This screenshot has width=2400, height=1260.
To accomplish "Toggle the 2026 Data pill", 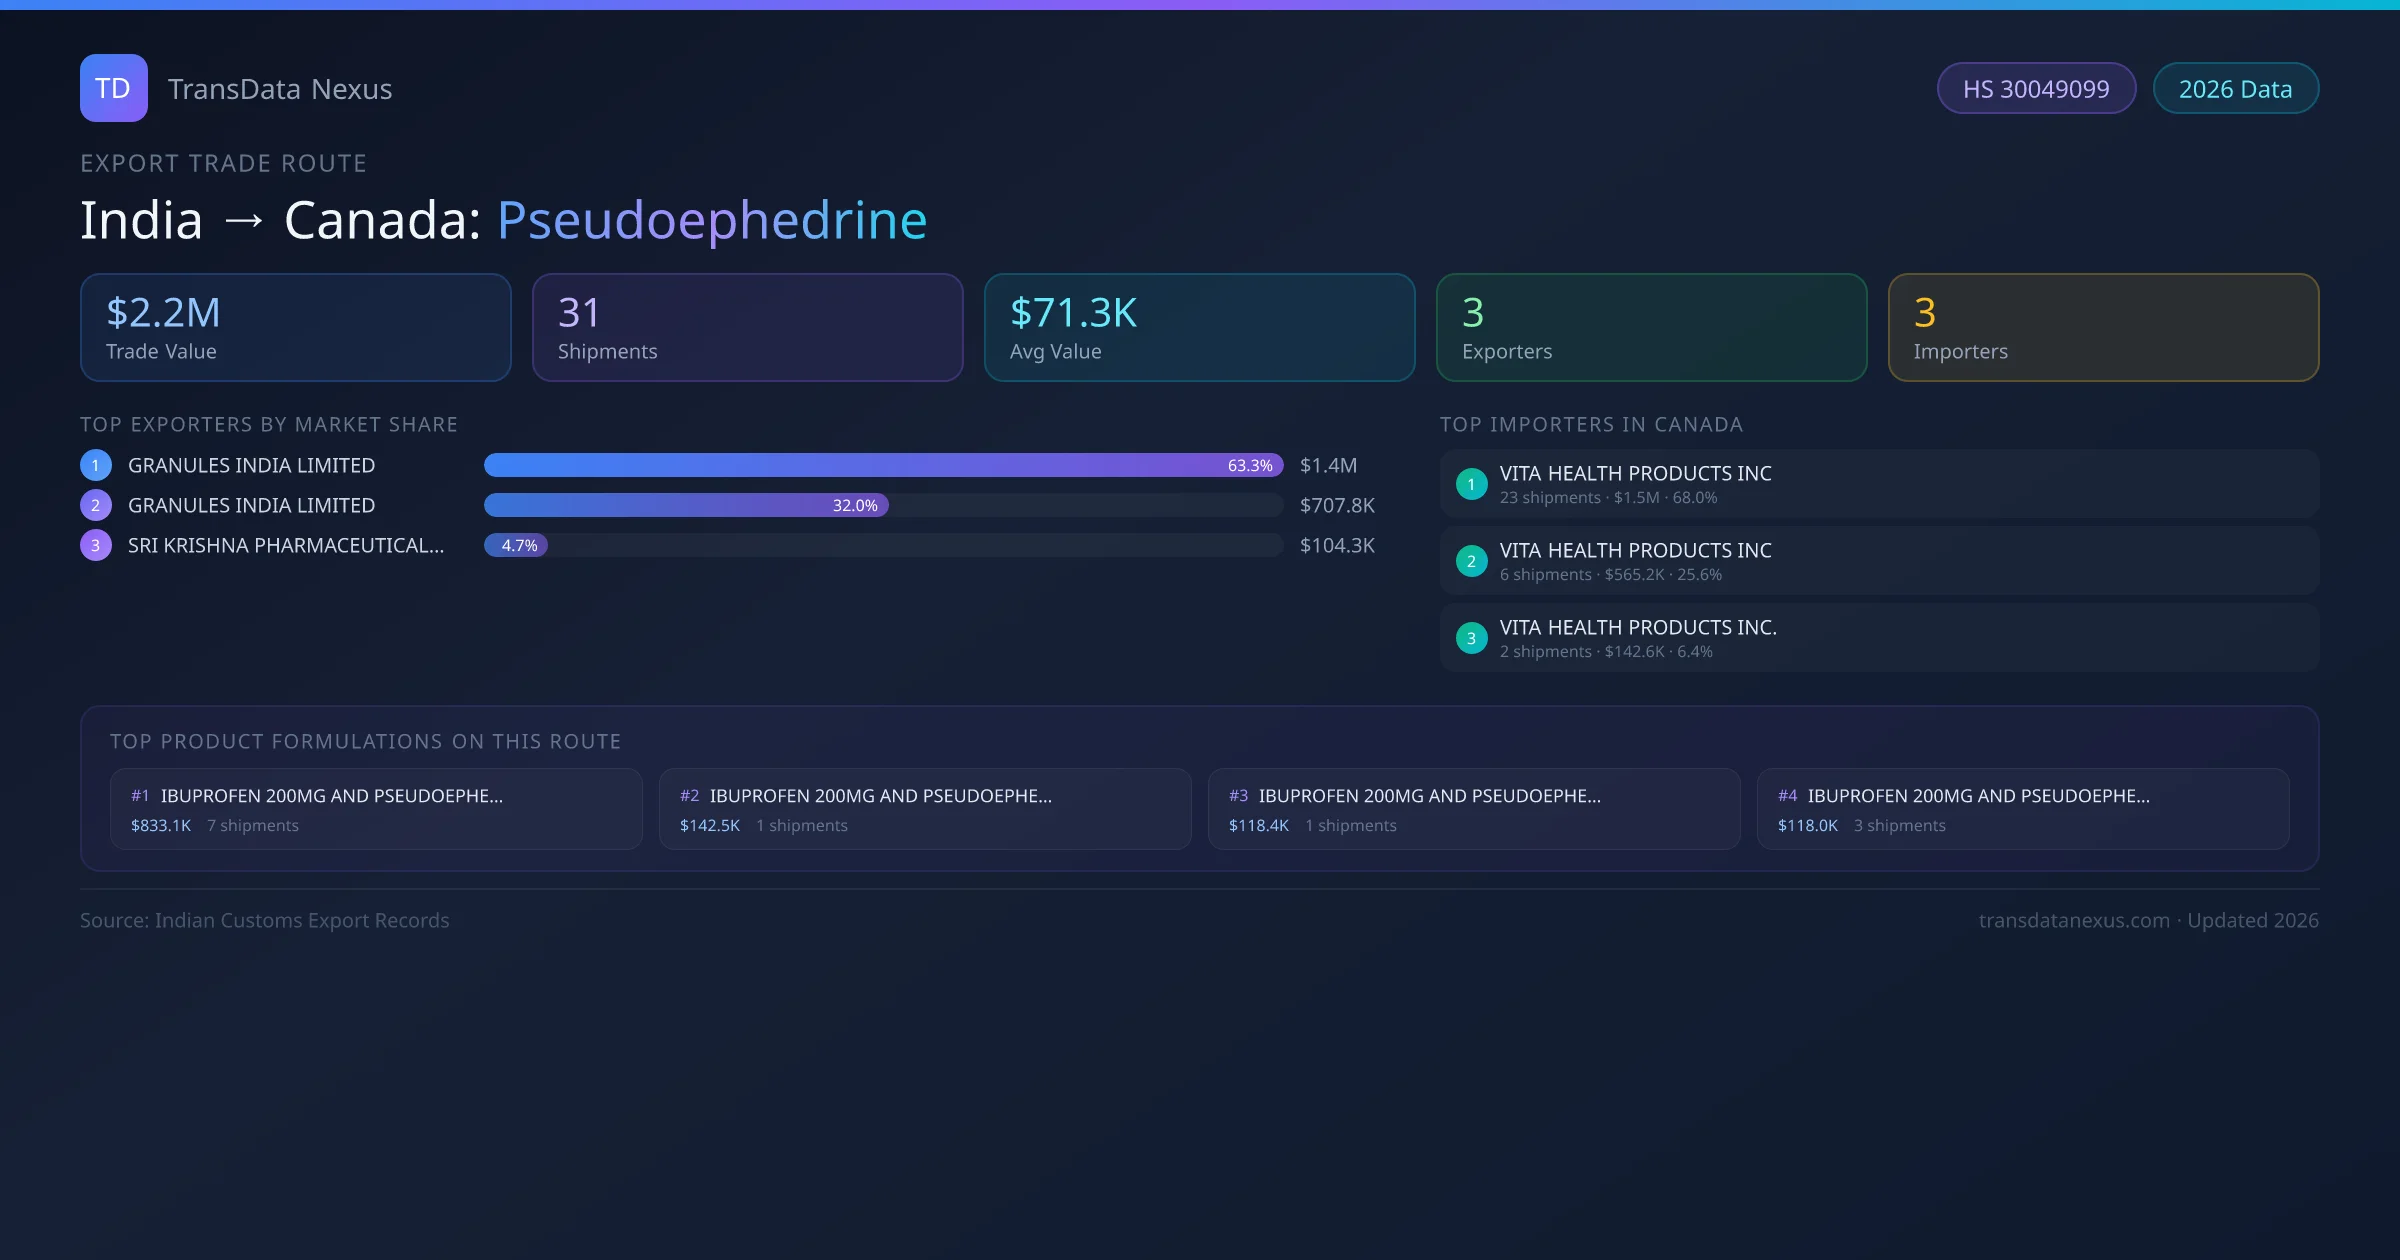I will click(x=2235, y=88).
